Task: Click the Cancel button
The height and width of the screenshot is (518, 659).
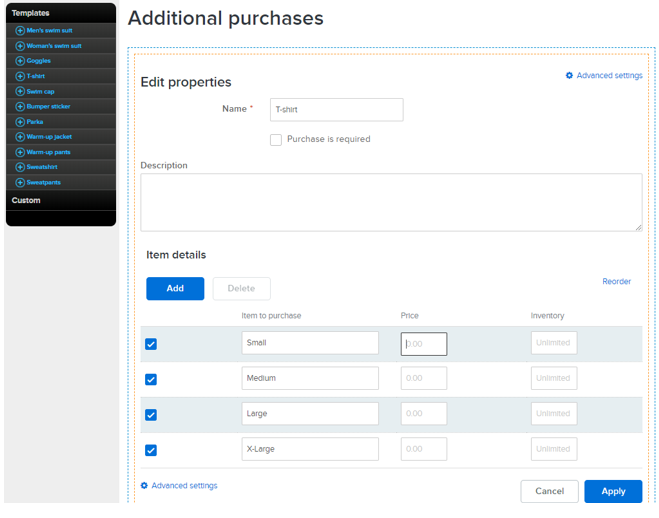Action: pyautogui.click(x=549, y=491)
